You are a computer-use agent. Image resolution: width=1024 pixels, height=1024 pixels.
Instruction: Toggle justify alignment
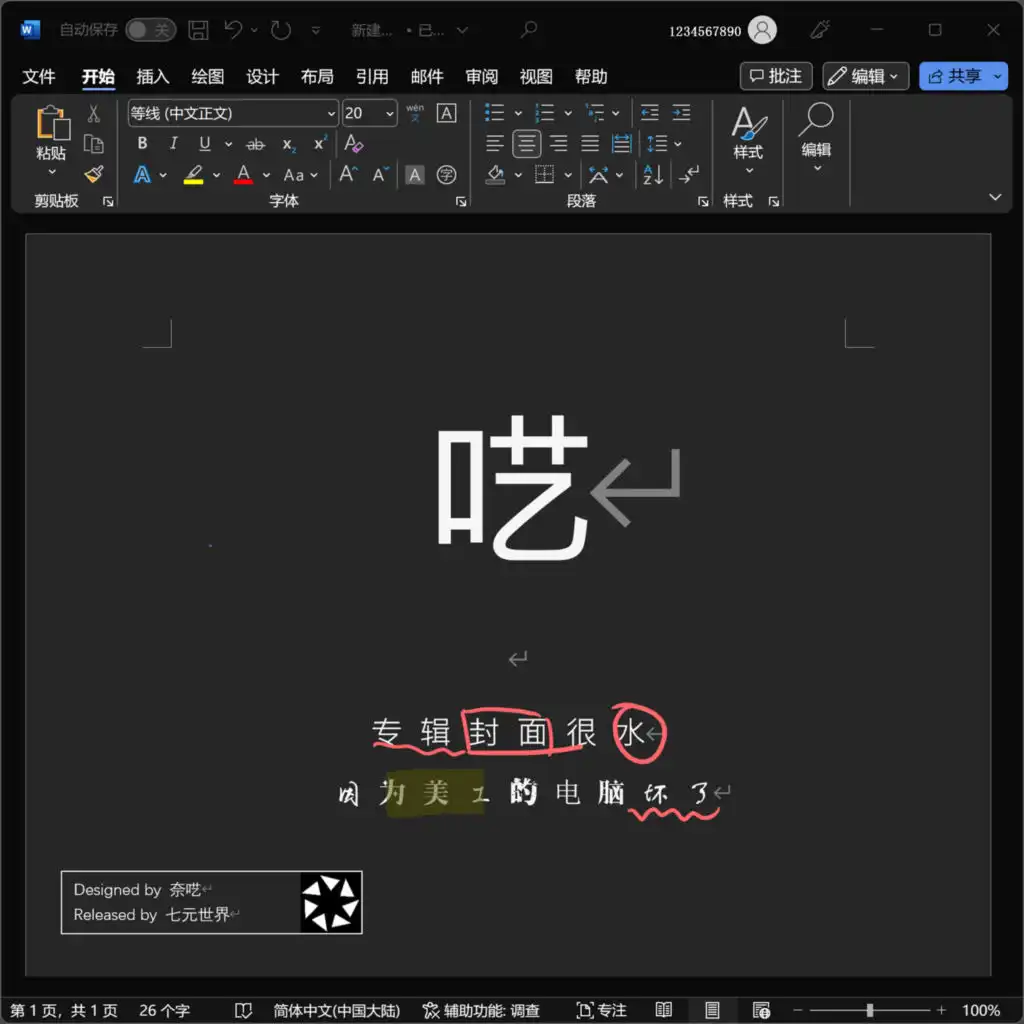pos(590,143)
